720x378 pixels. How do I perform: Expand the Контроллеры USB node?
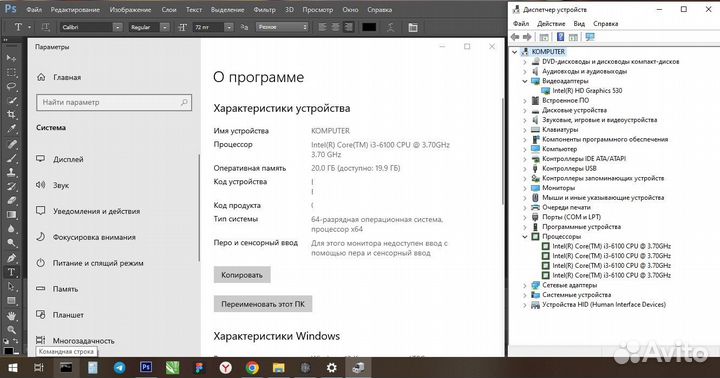coord(525,169)
